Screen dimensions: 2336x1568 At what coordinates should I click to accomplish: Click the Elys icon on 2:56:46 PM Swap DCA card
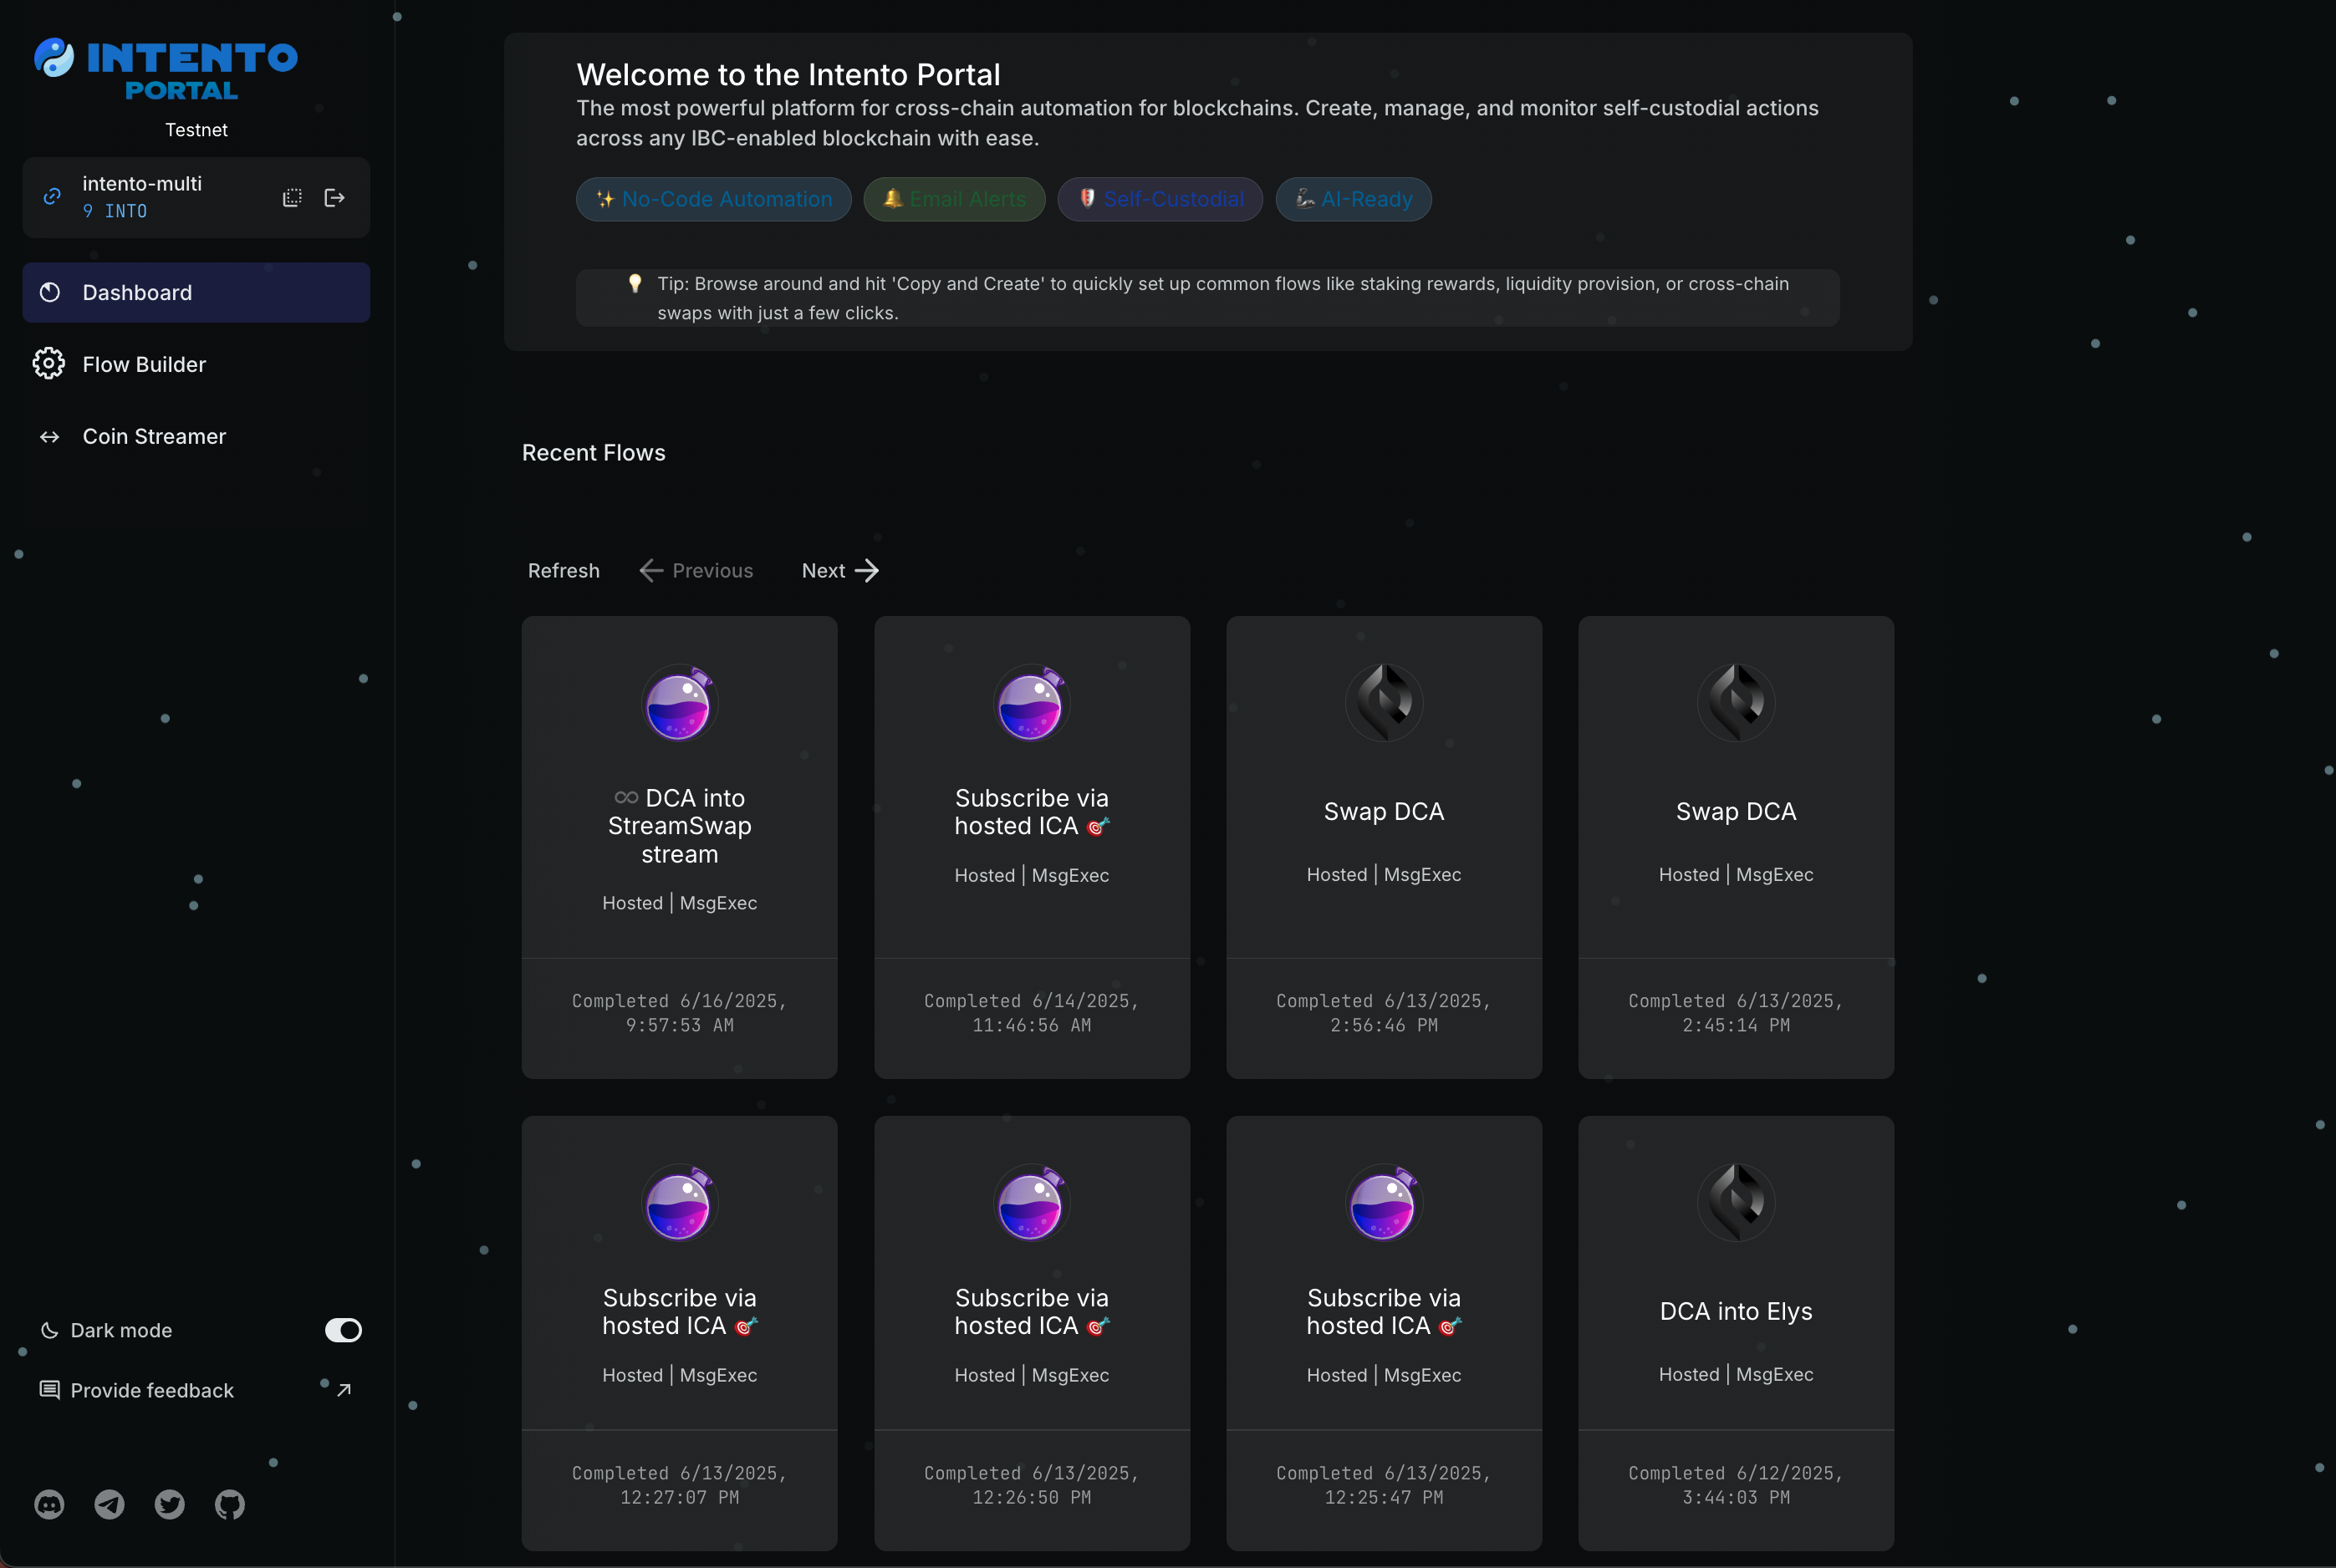[1384, 703]
